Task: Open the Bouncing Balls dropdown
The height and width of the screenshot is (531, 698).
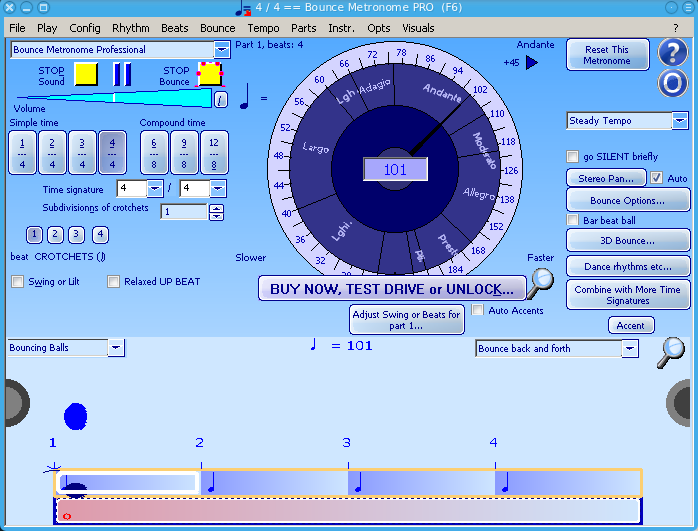Action: coord(116,348)
